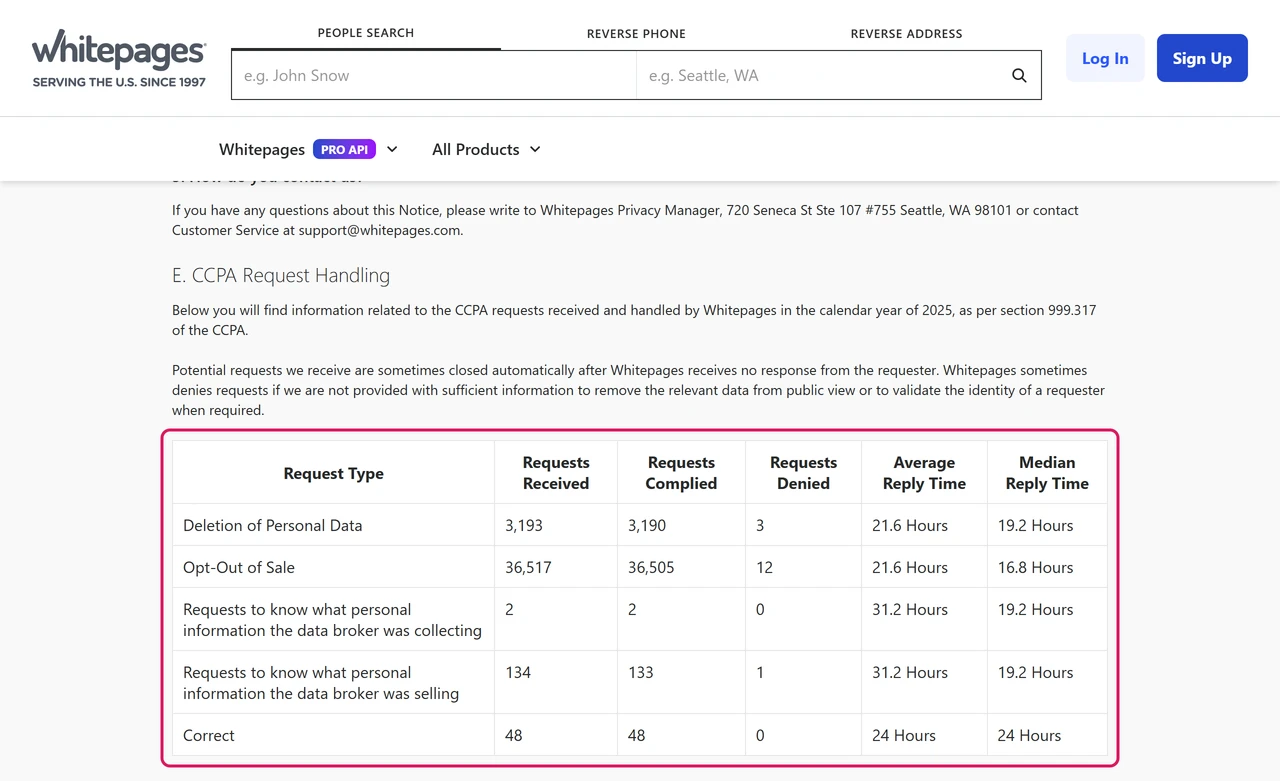Click the 'Opt-Out of Sale' row label

coord(239,567)
